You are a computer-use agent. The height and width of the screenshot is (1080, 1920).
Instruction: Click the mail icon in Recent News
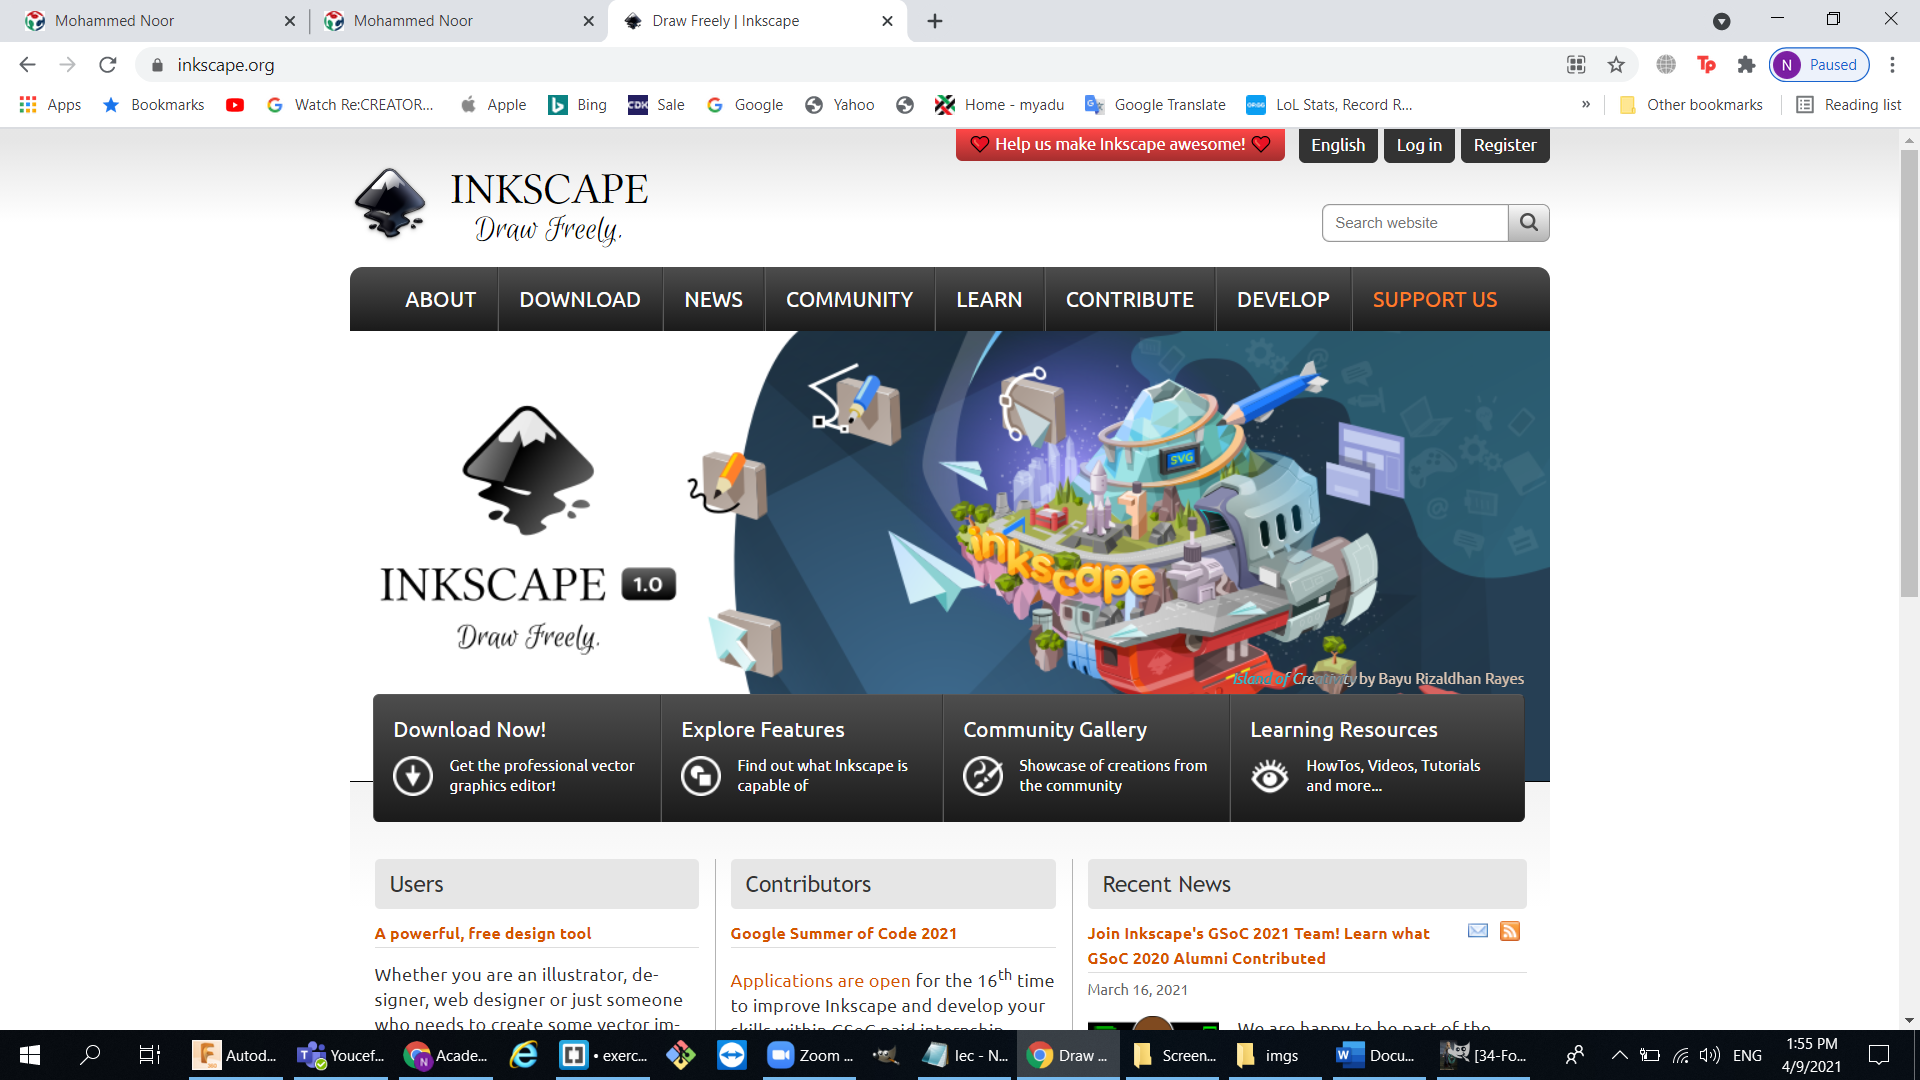click(1477, 931)
